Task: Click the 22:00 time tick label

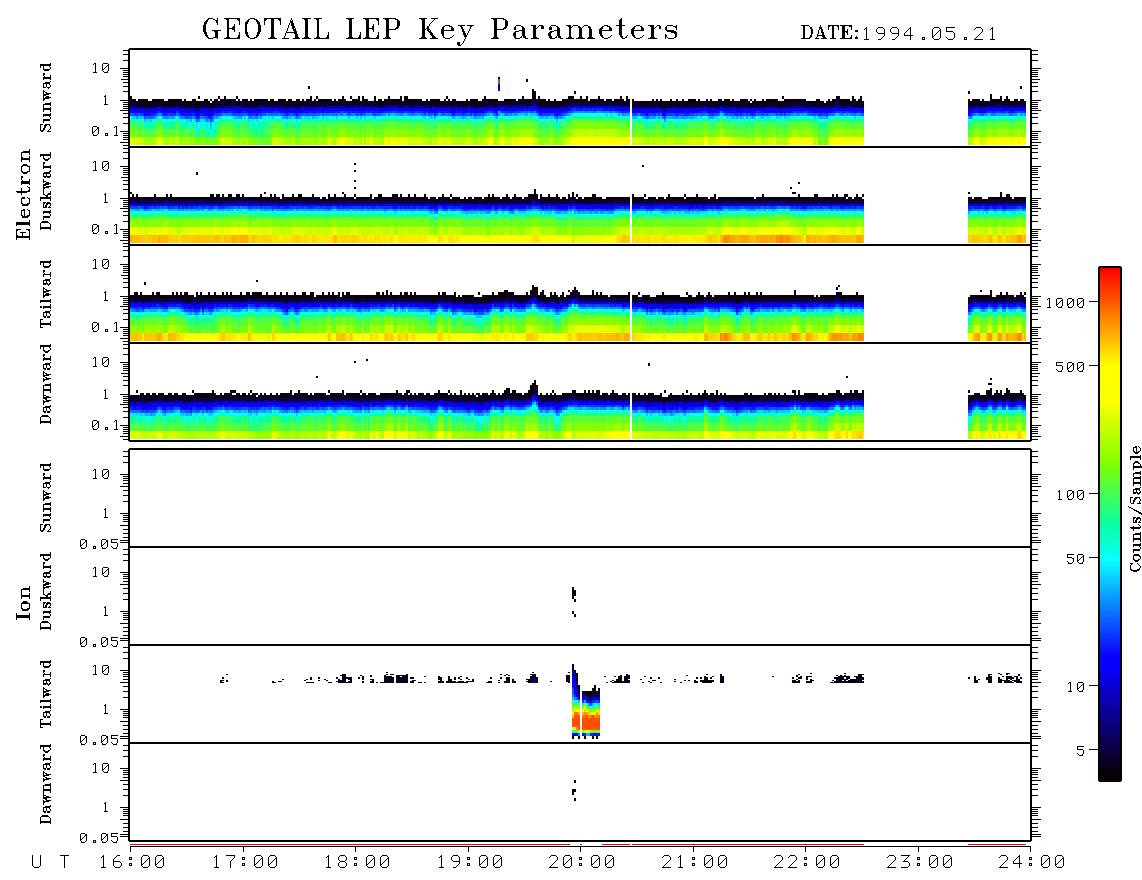Action: click(x=807, y=863)
